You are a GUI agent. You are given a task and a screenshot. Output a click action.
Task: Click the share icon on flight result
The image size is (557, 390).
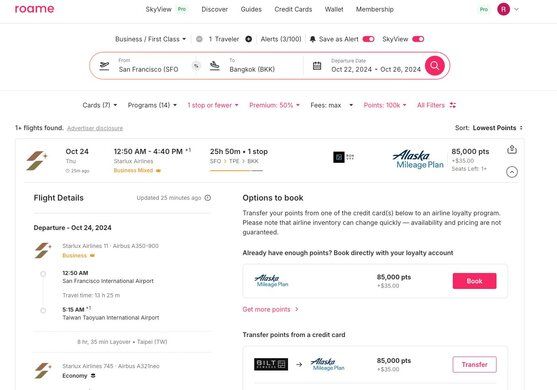[x=512, y=150]
